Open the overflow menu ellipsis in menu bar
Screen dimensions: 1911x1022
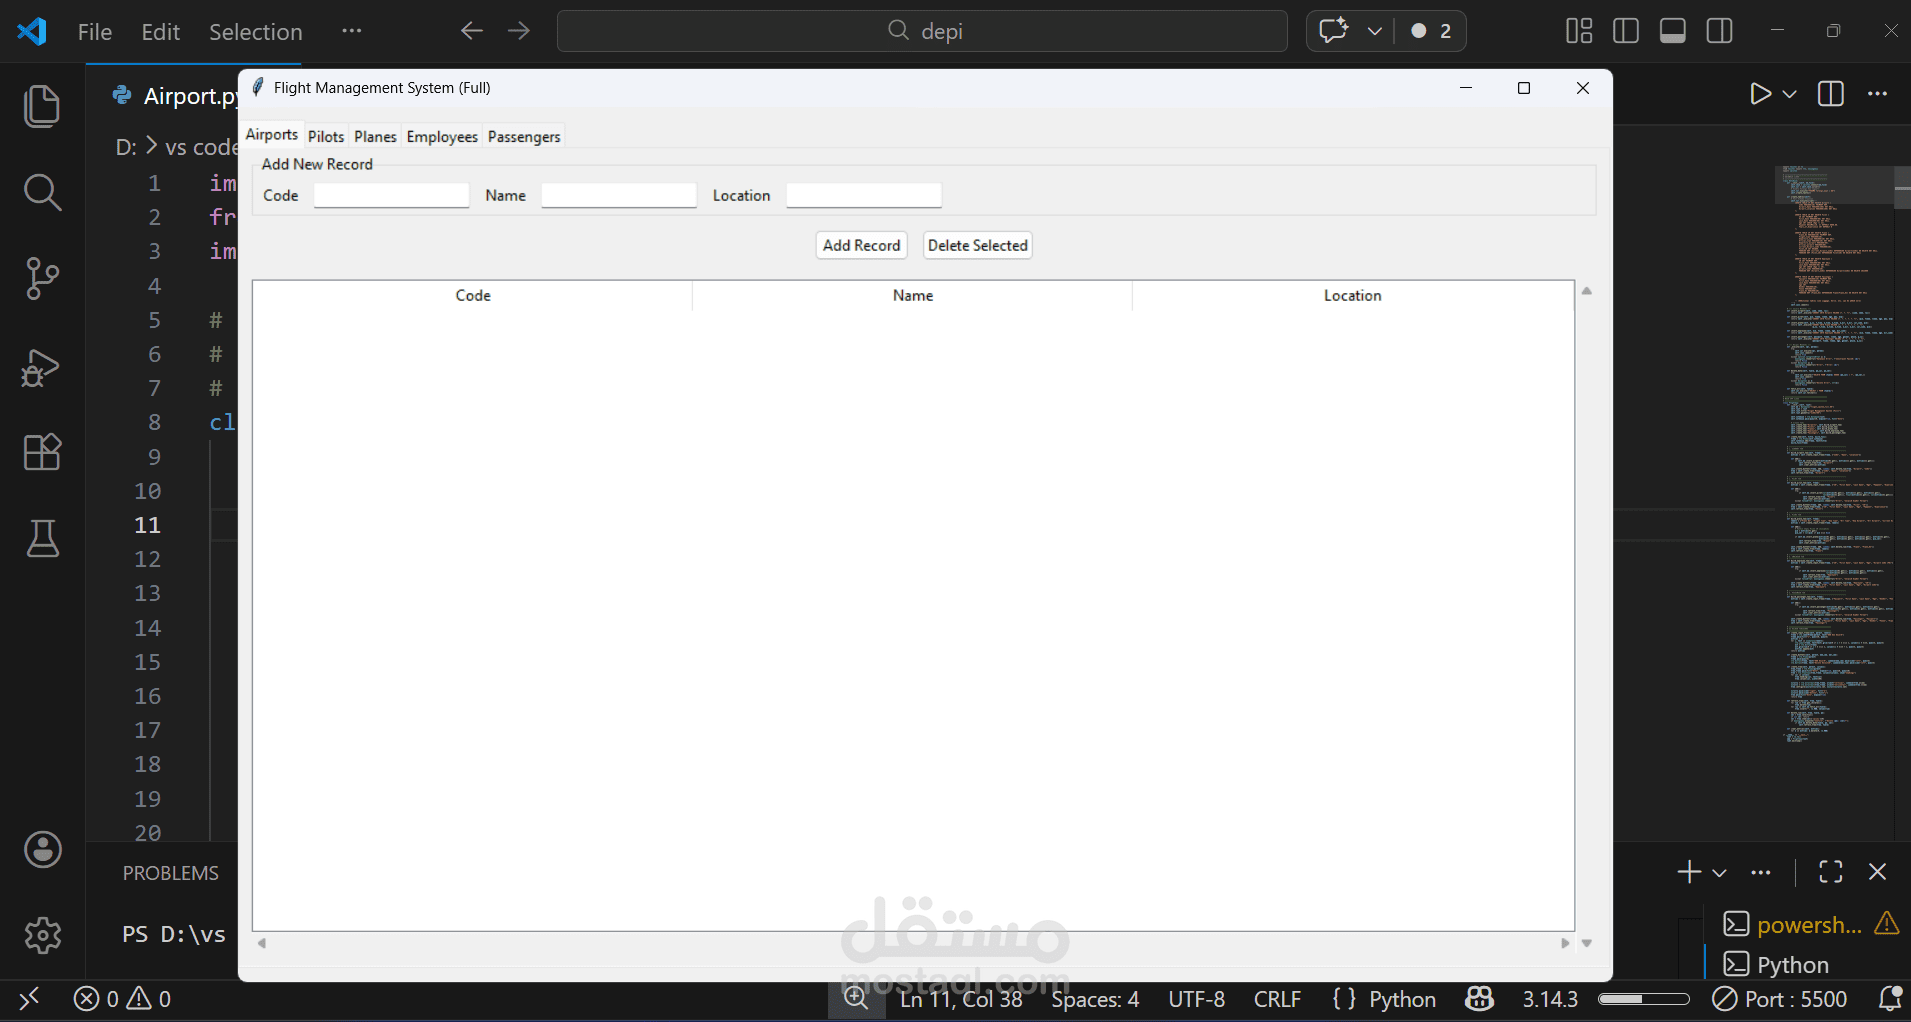click(x=351, y=31)
